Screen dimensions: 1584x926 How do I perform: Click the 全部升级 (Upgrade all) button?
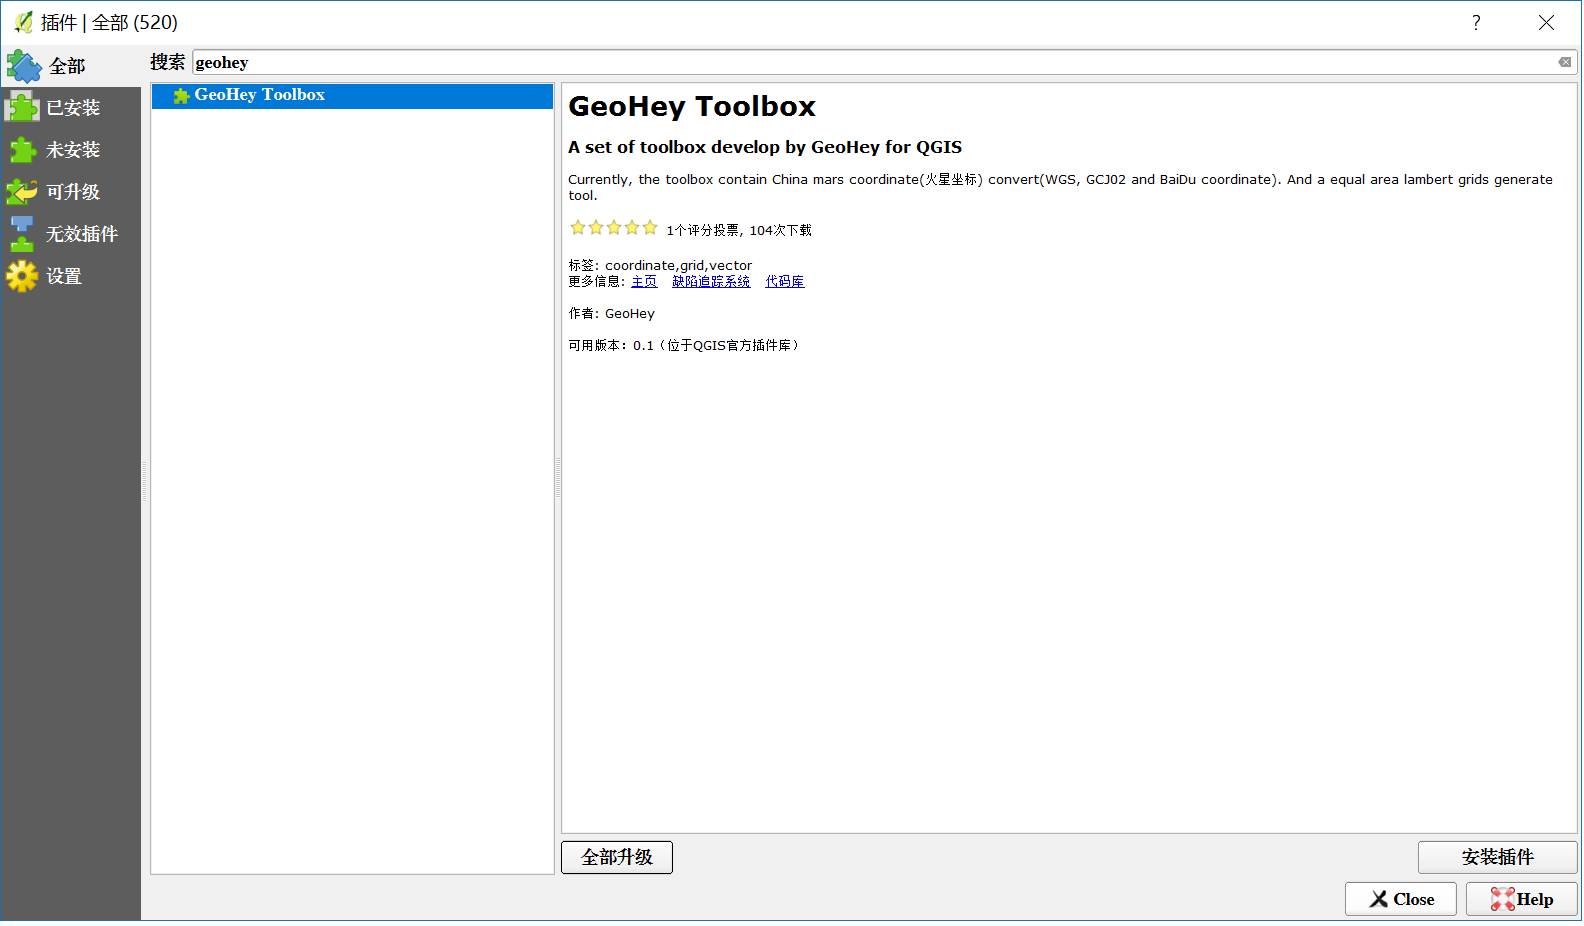click(617, 857)
